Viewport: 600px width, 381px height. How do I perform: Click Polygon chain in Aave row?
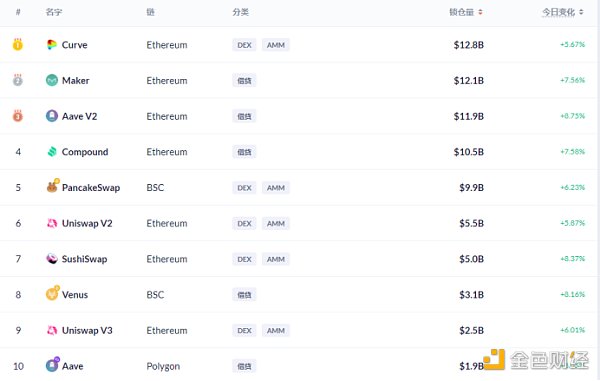(x=163, y=366)
